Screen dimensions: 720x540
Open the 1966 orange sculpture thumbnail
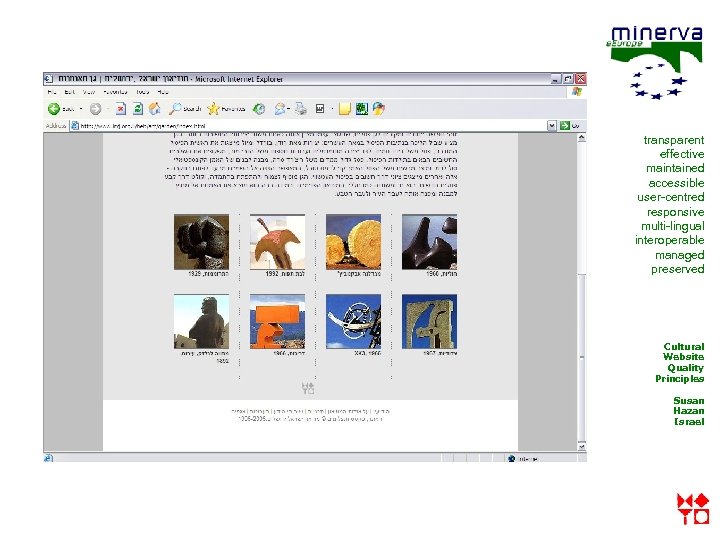tap(277, 321)
